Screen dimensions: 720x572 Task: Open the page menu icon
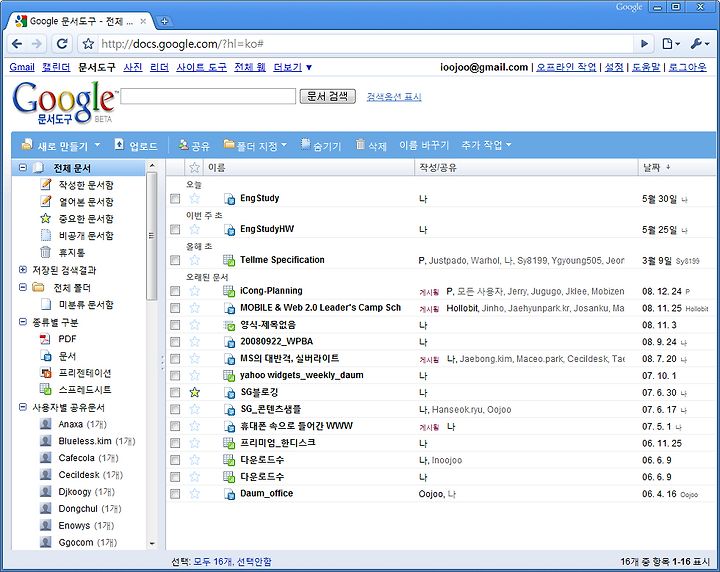pos(671,44)
